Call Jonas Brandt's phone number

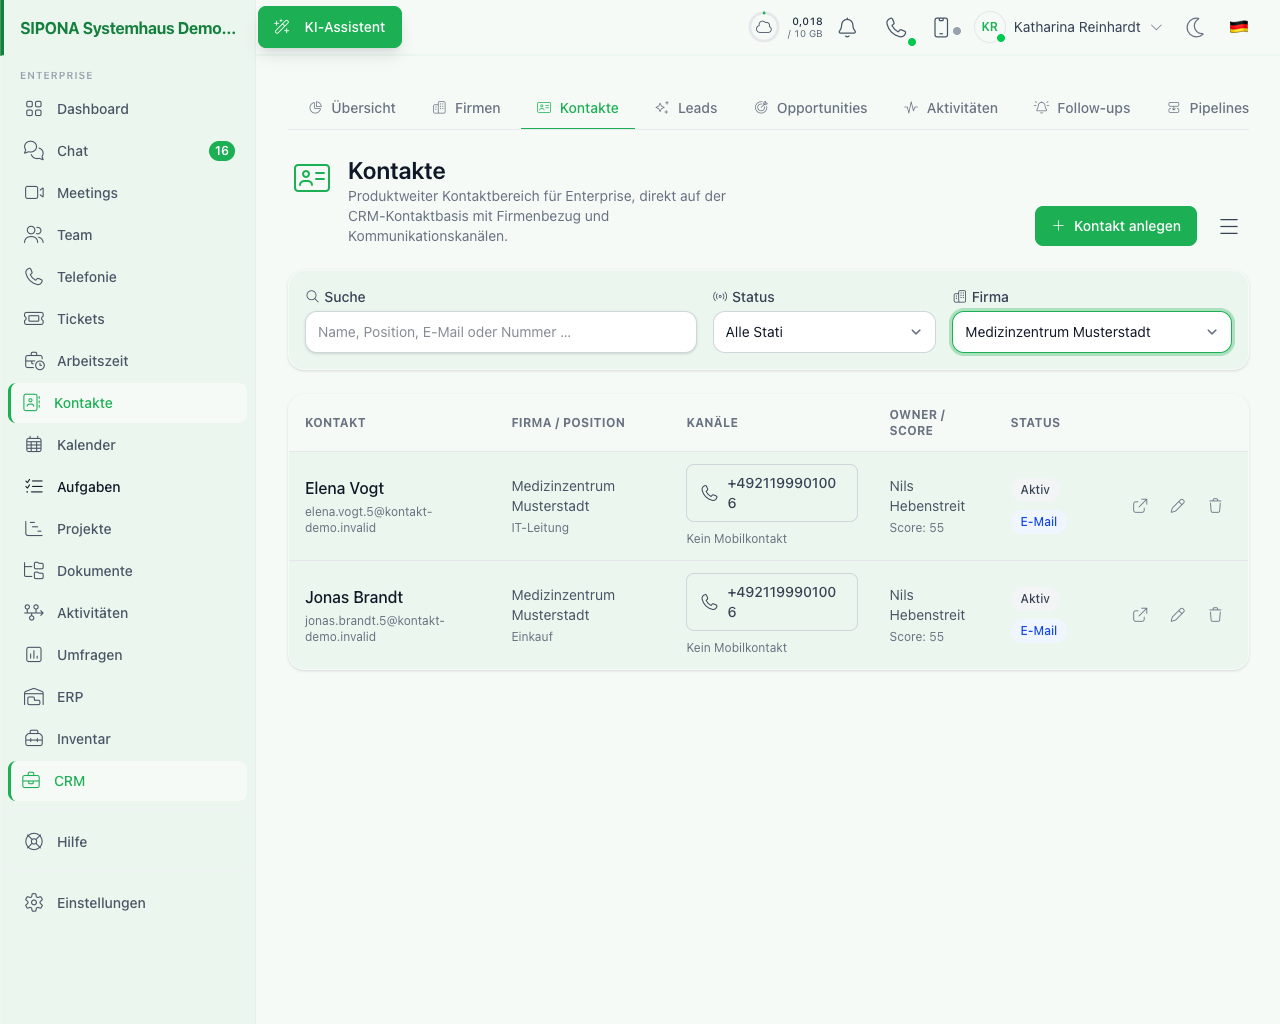[772, 602]
